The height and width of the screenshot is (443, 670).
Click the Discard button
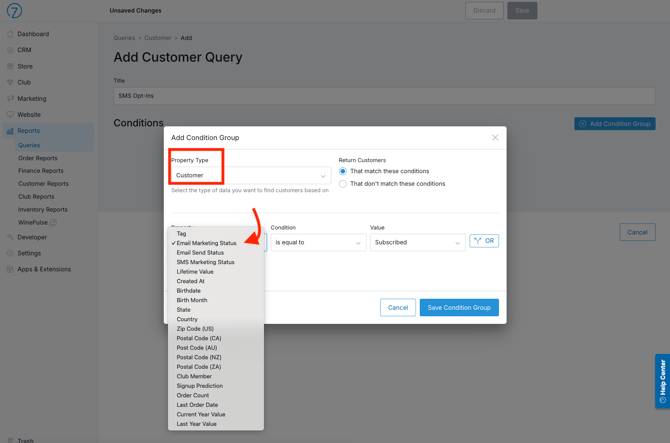coord(484,11)
